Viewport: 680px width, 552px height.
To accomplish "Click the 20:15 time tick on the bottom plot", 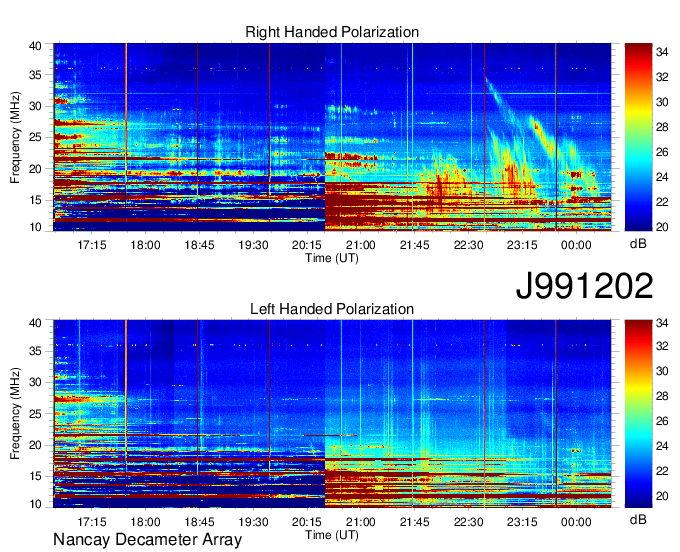I will (x=307, y=522).
